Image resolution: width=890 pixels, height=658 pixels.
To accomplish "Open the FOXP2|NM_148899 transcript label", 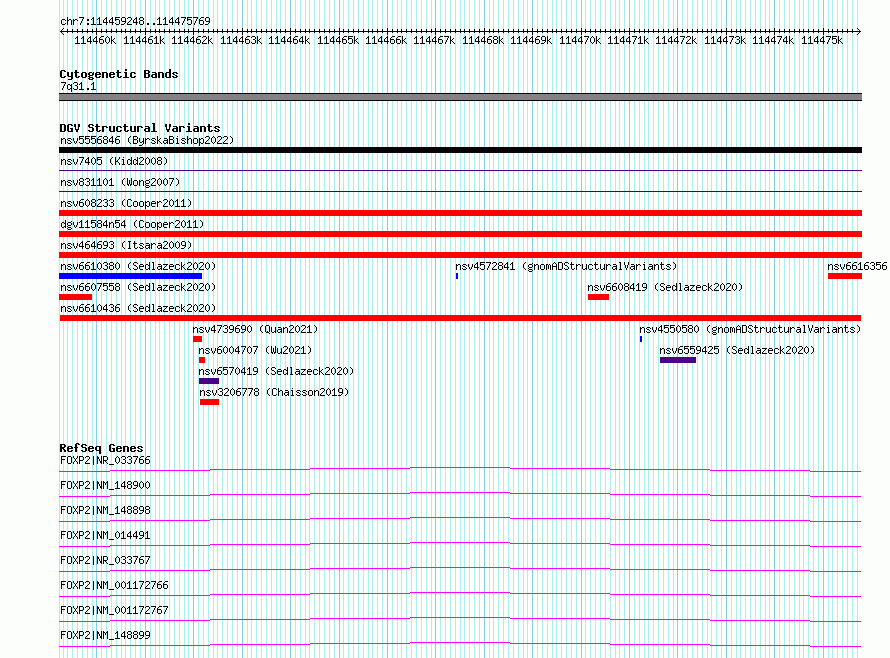I will tap(105, 635).
